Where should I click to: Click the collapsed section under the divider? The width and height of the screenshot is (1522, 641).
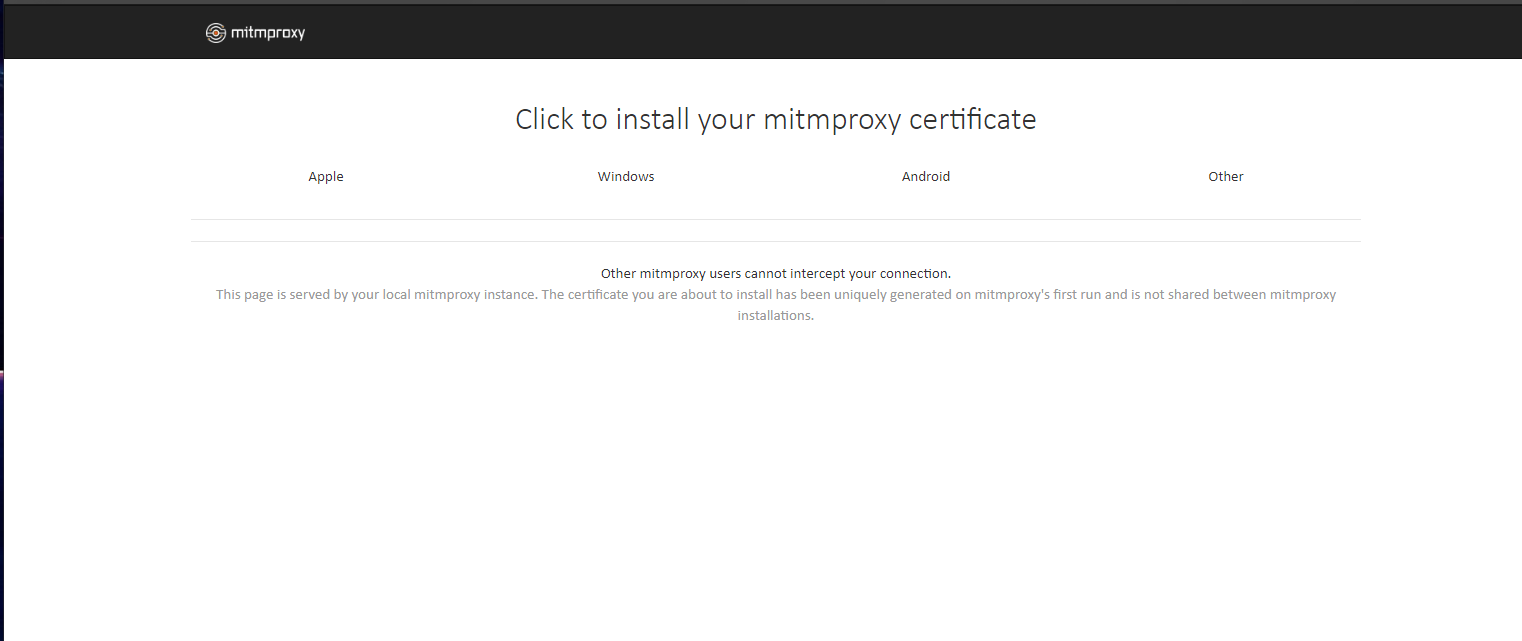[776, 230]
